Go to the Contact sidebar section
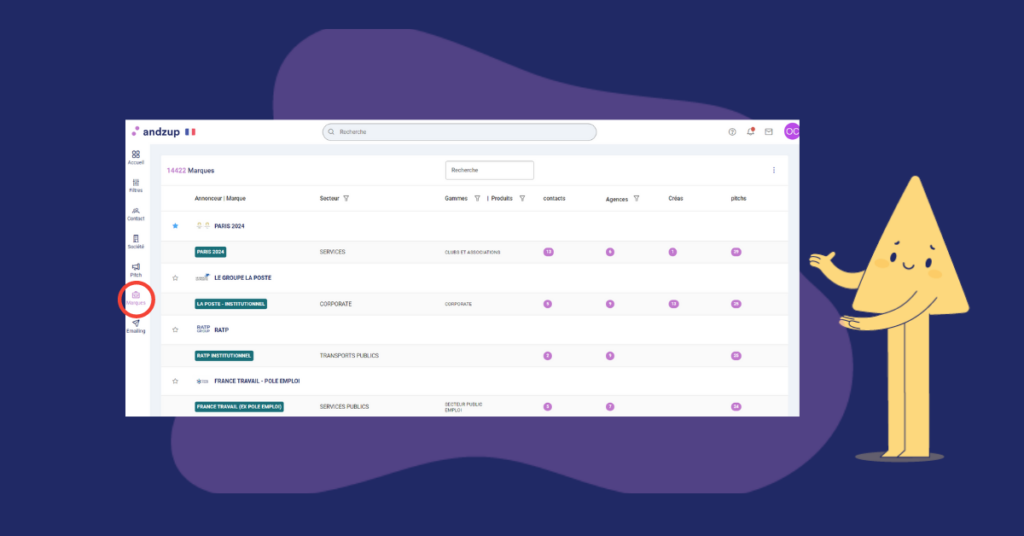1024x536 pixels. (x=136, y=213)
